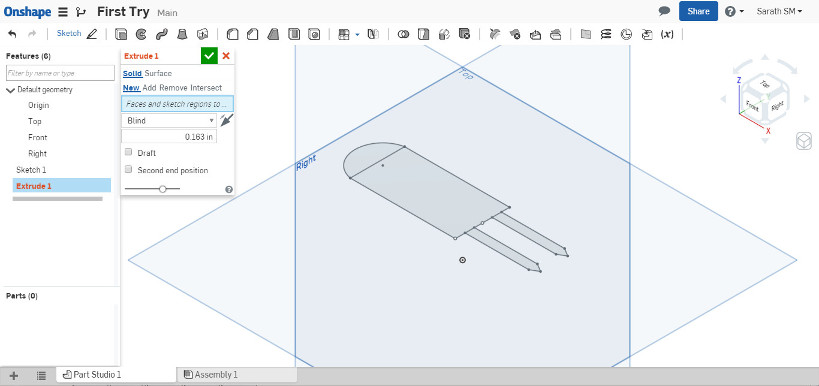The image size is (819, 386).
Task: Open the versions and branches icon
Action: click(x=80, y=11)
